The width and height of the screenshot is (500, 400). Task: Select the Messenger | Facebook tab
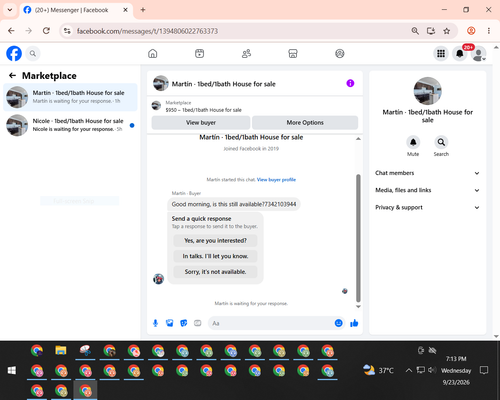coord(76,10)
